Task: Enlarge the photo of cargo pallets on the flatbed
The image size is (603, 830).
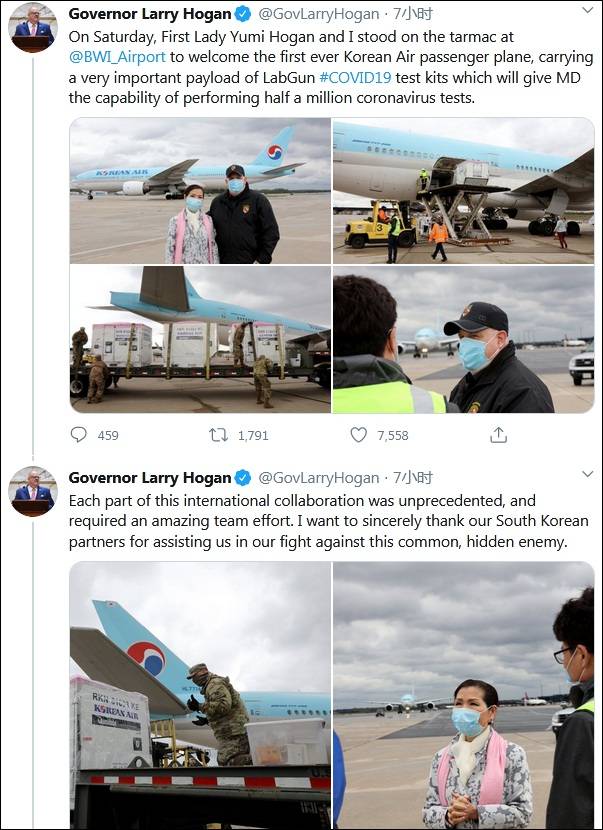Action: pos(200,339)
